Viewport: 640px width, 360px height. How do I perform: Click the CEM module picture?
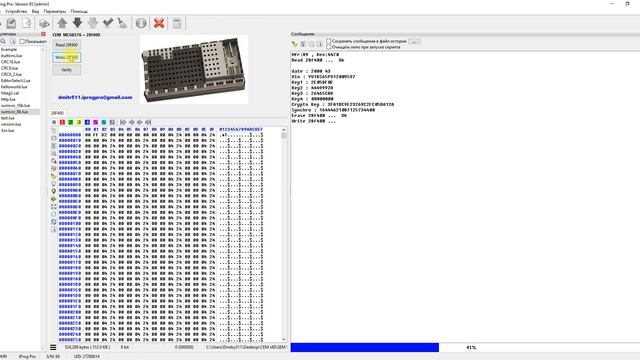tap(194, 69)
